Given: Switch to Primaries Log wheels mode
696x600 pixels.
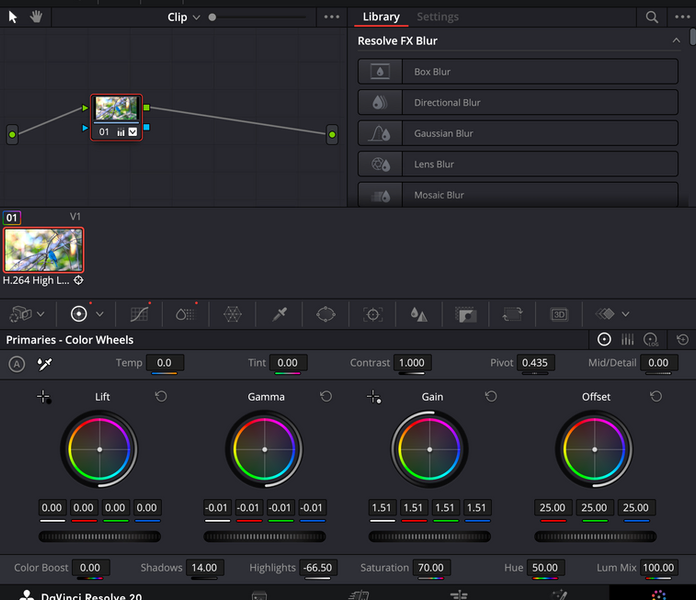Looking at the screenshot, I should [651, 340].
